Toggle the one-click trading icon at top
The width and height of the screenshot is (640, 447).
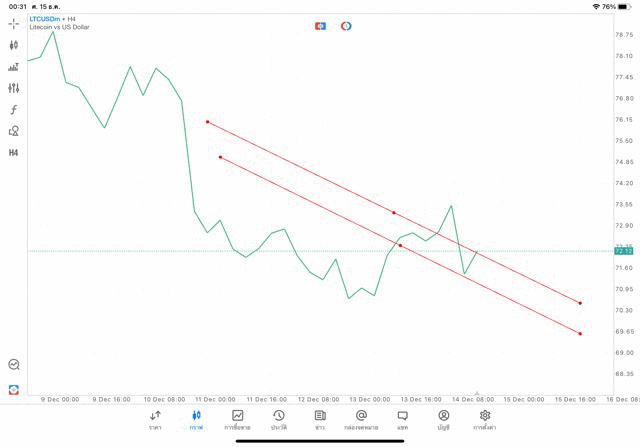[320, 26]
